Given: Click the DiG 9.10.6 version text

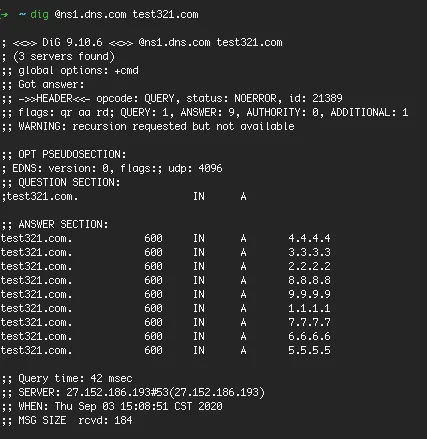Looking at the screenshot, I should coord(72,43).
